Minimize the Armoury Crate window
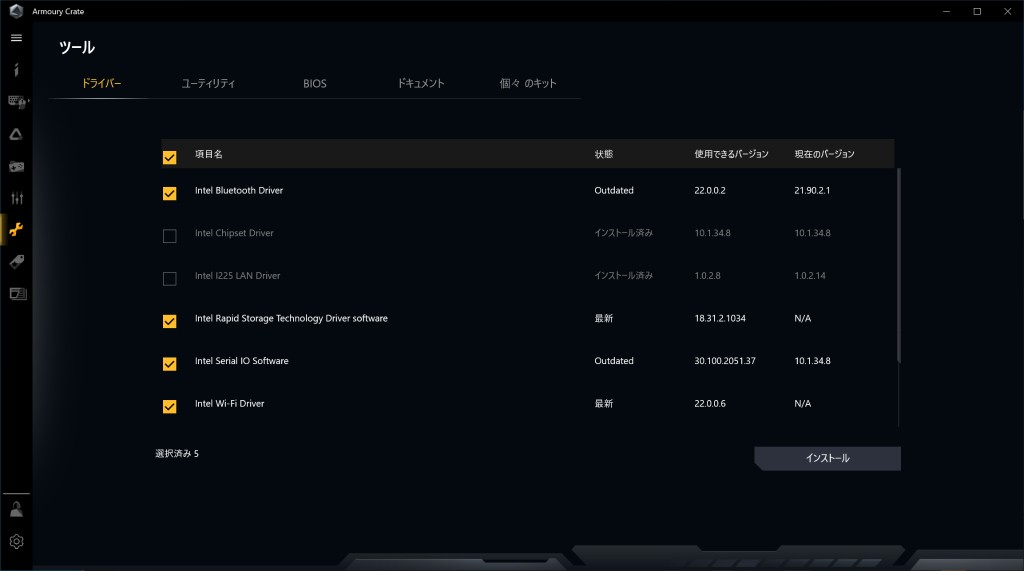Viewport: 1024px width, 571px height. coord(946,11)
